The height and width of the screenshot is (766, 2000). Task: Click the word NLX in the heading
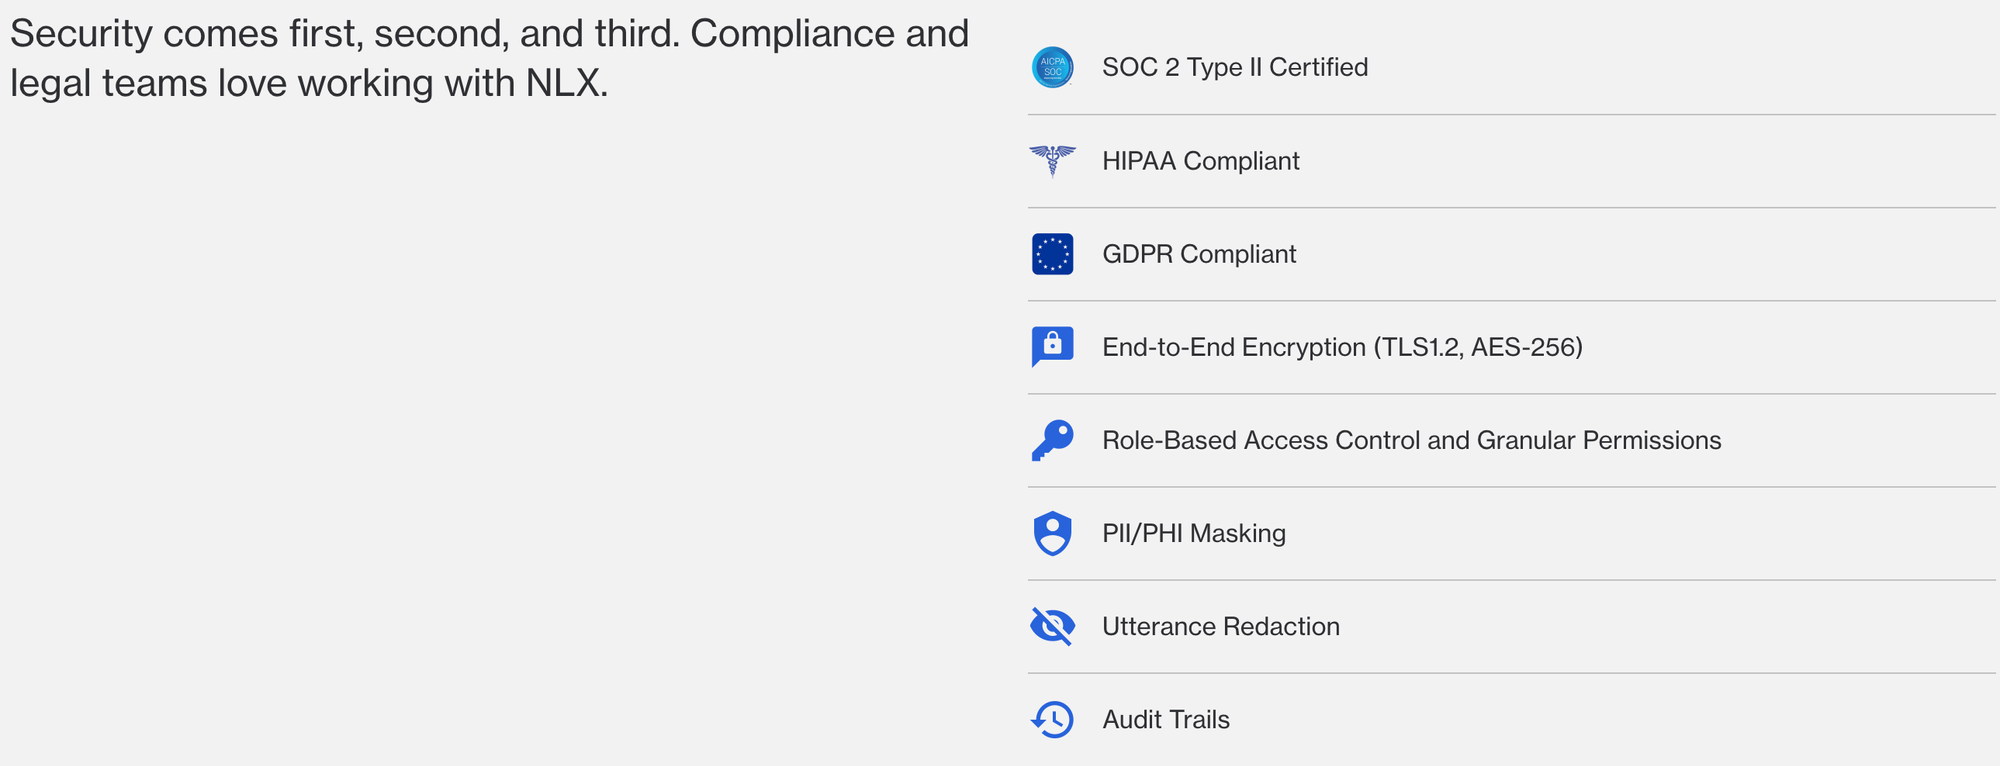(x=565, y=83)
